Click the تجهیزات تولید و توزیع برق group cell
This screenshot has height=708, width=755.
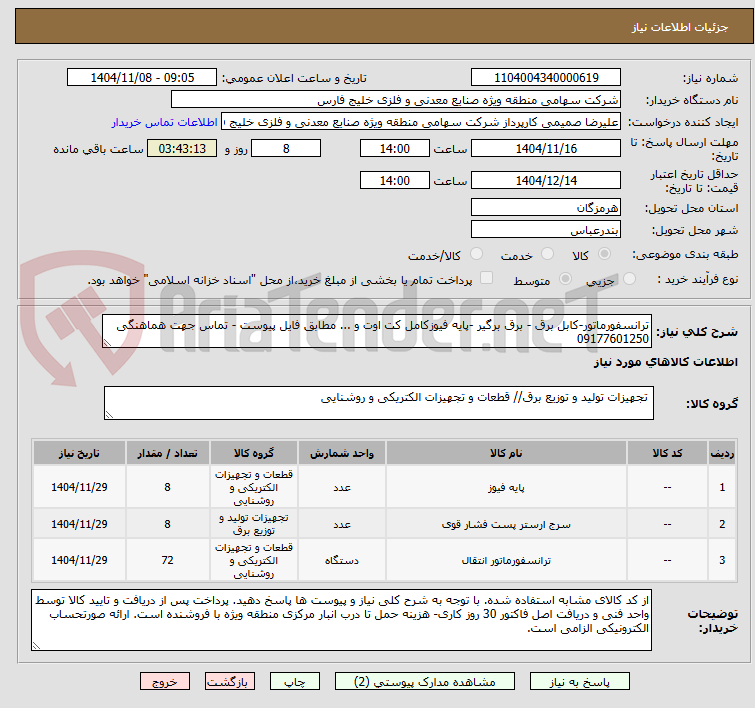(x=254, y=524)
